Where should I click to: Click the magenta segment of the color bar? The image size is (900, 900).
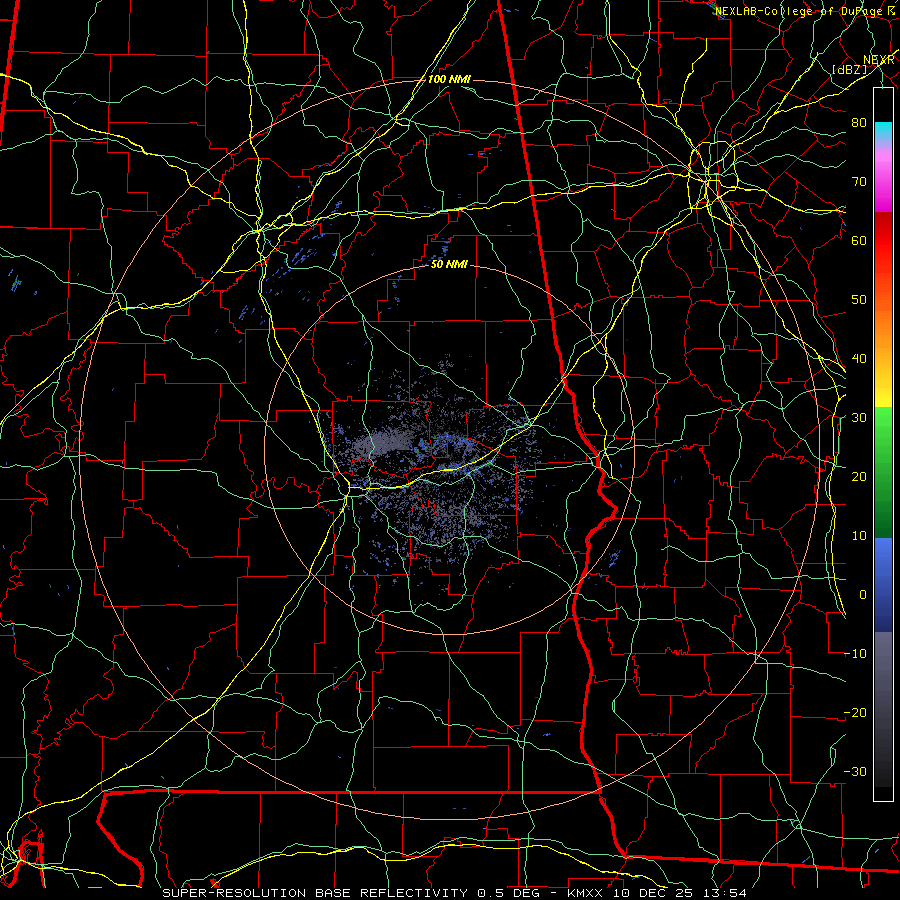pyautogui.click(x=883, y=183)
